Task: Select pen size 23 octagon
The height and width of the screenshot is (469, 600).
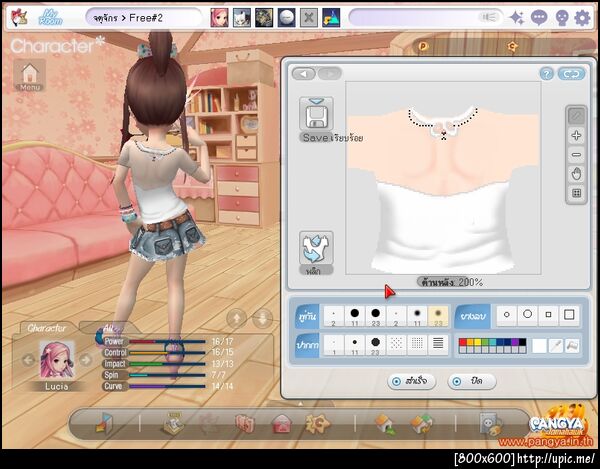Action: click(375, 345)
